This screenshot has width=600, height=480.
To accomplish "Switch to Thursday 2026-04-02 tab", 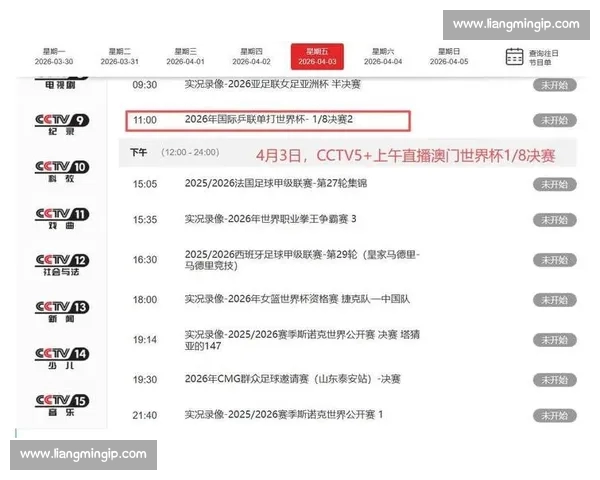I will pos(251,56).
